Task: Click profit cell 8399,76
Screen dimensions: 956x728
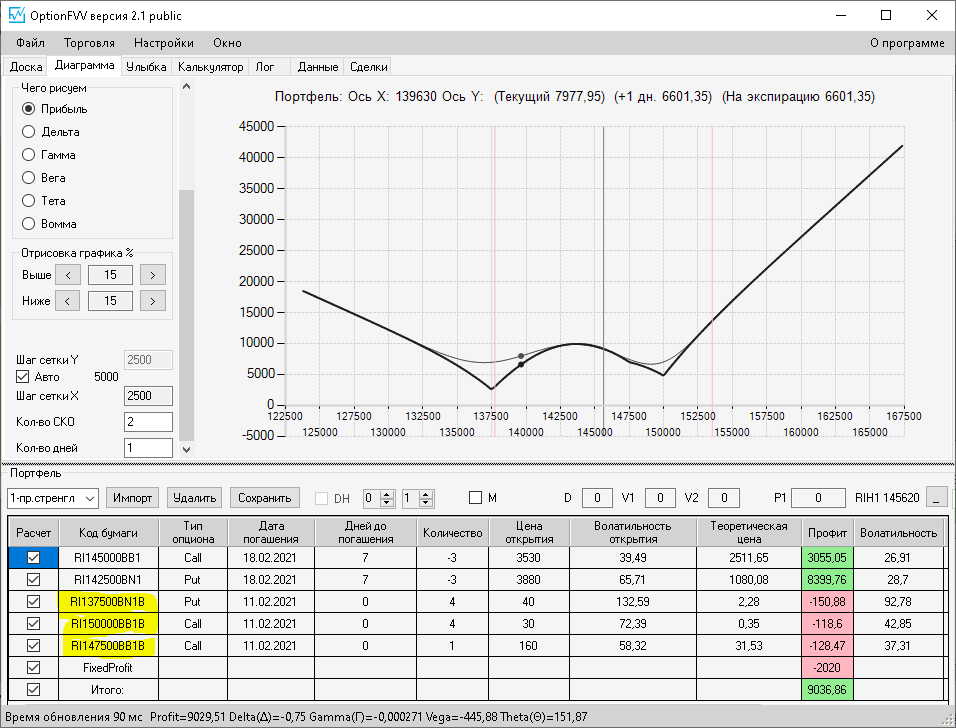Action: coord(827,579)
